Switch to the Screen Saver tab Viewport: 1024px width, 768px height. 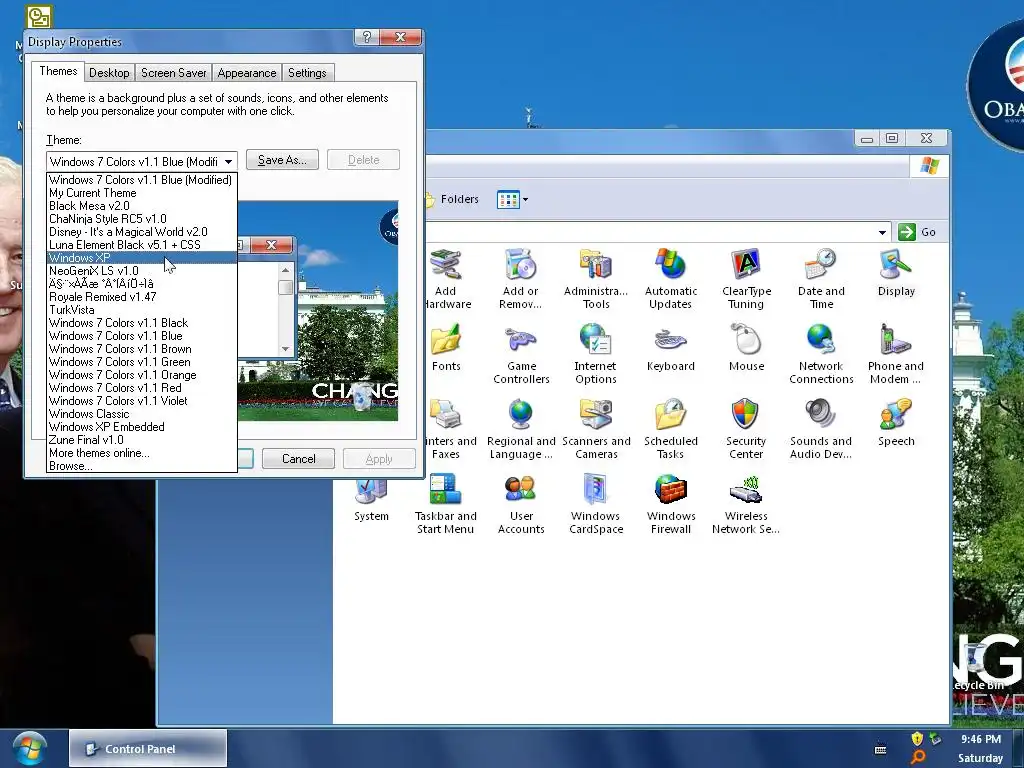(x=174, y=72)
